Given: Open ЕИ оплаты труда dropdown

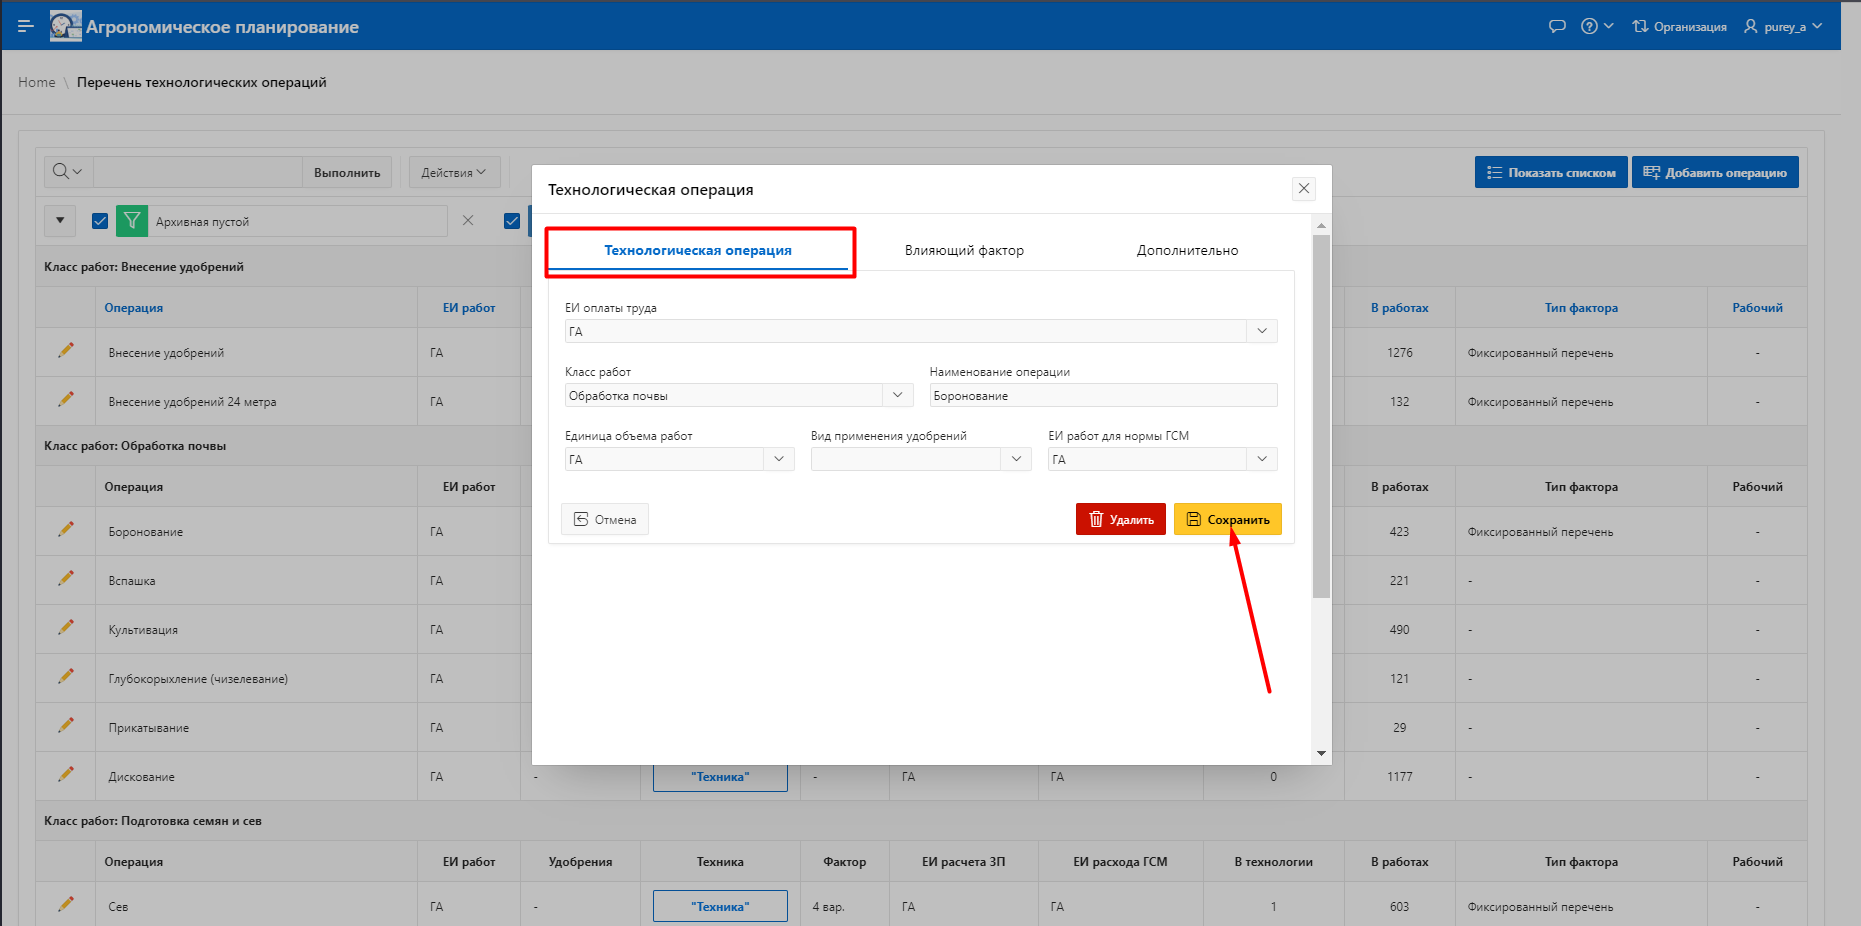Looking at the screenshot, I should (x=1262, y=331).
